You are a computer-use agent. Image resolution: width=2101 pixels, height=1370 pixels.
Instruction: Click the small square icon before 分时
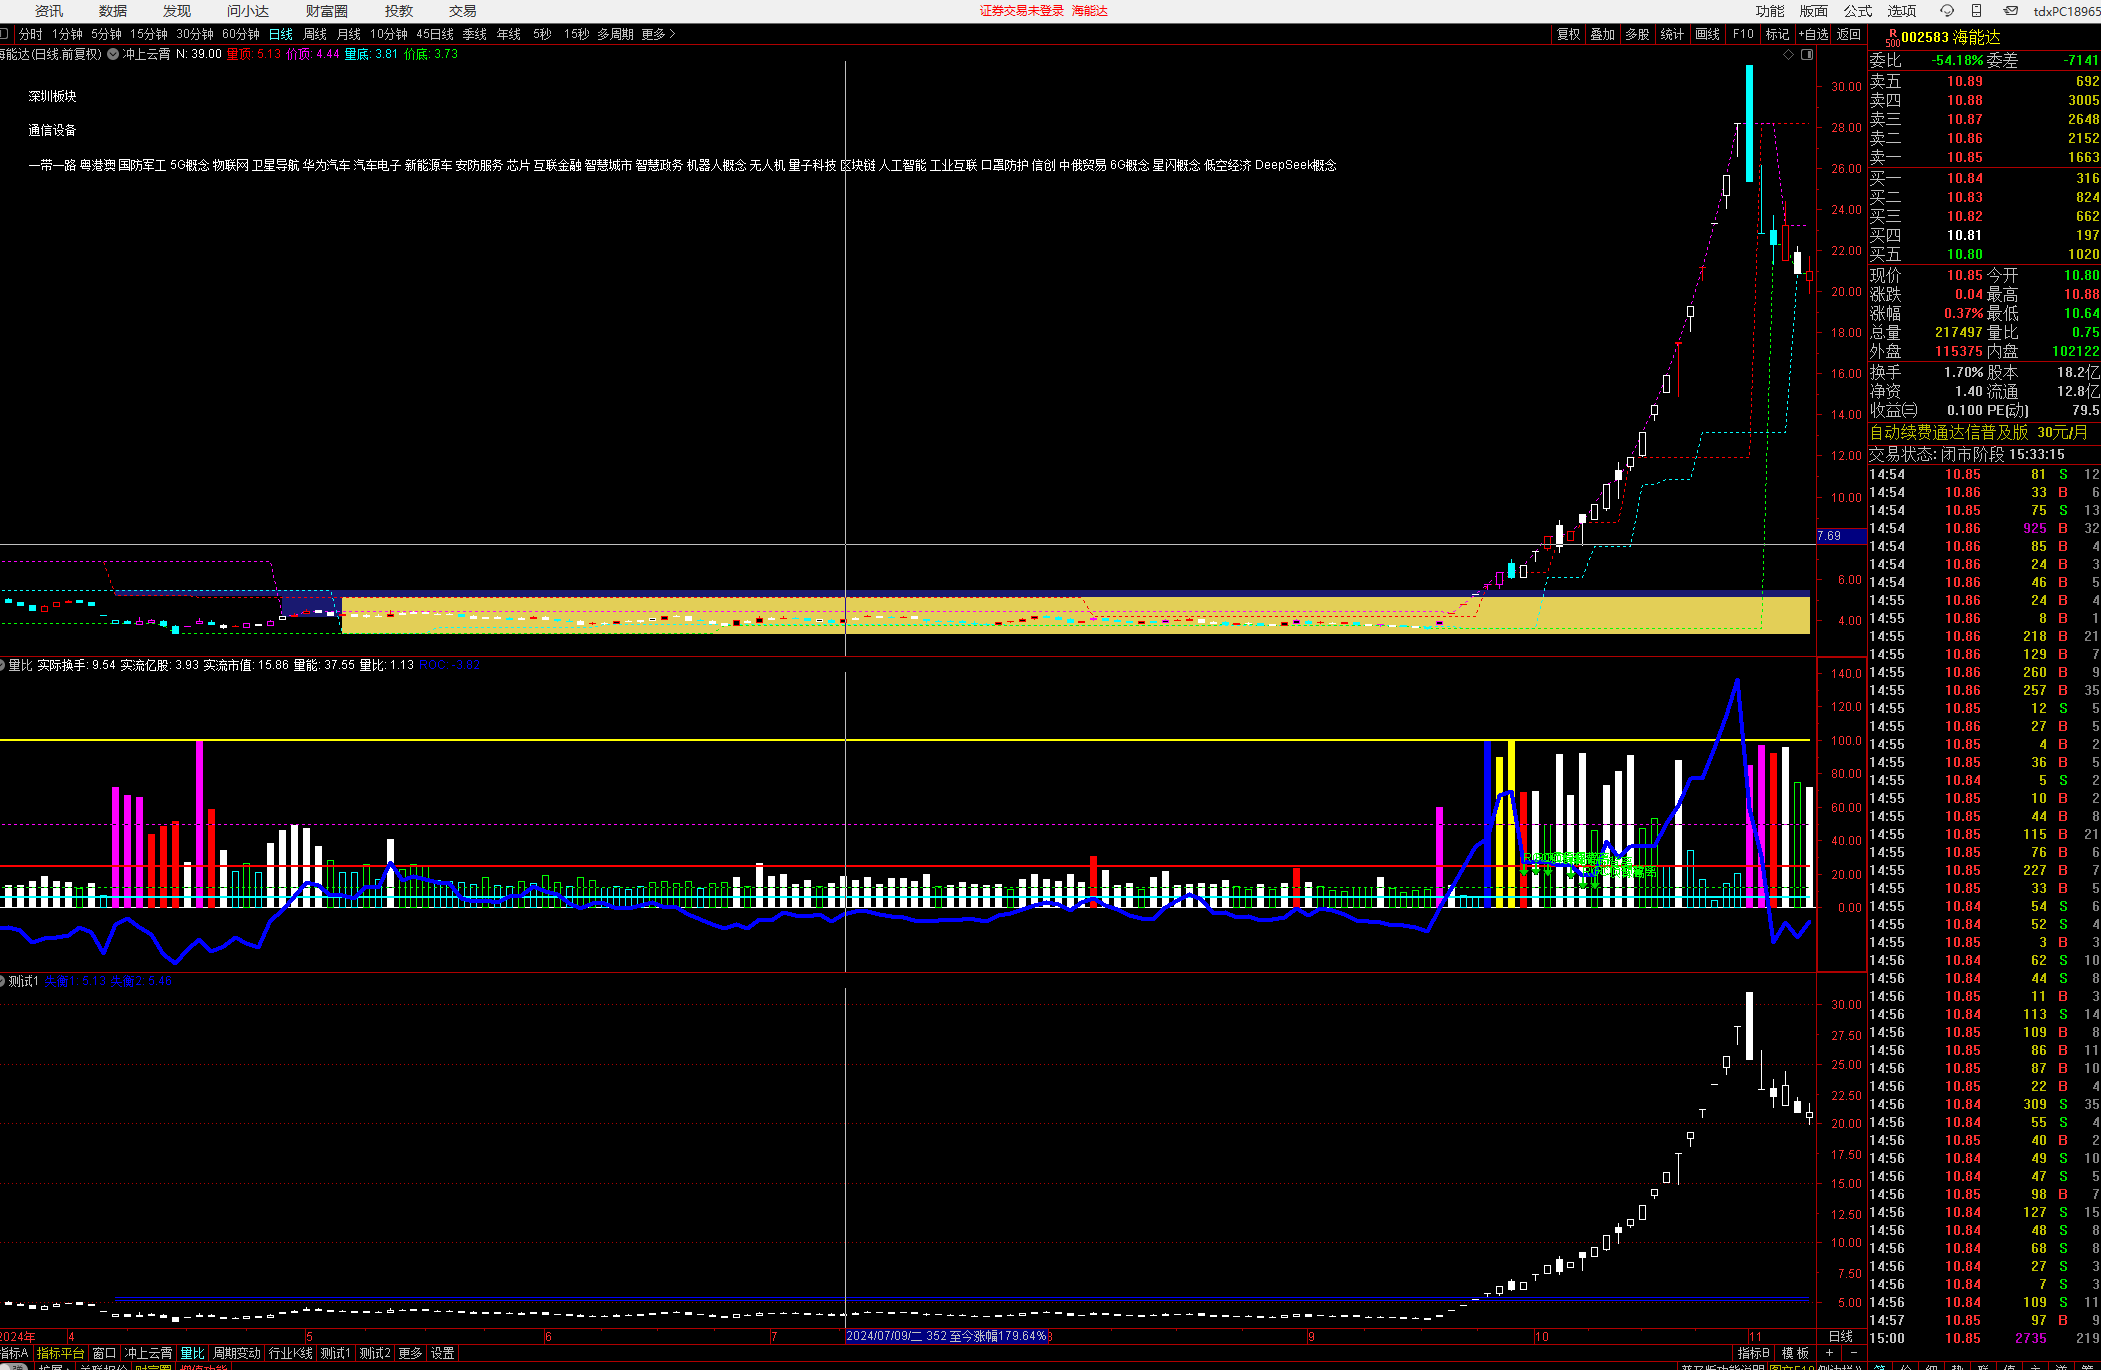click(5, 34)
